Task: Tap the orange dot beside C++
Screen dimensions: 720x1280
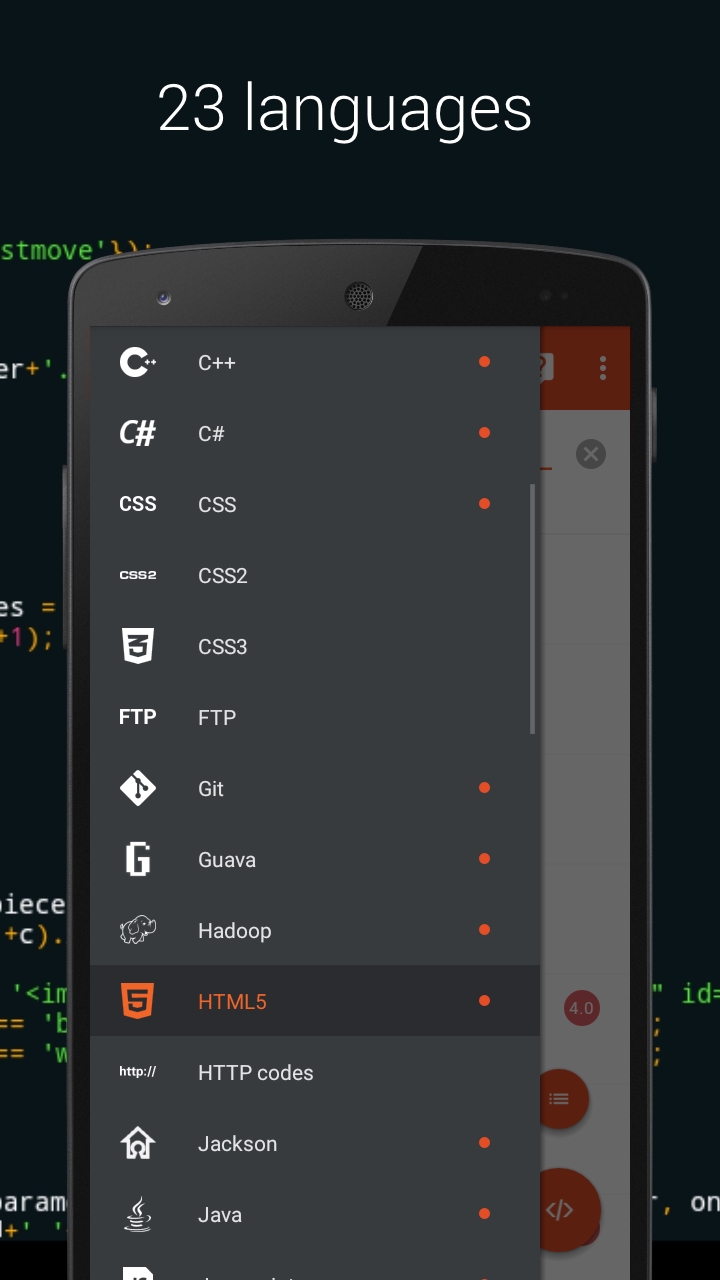Action: [484, 362]
